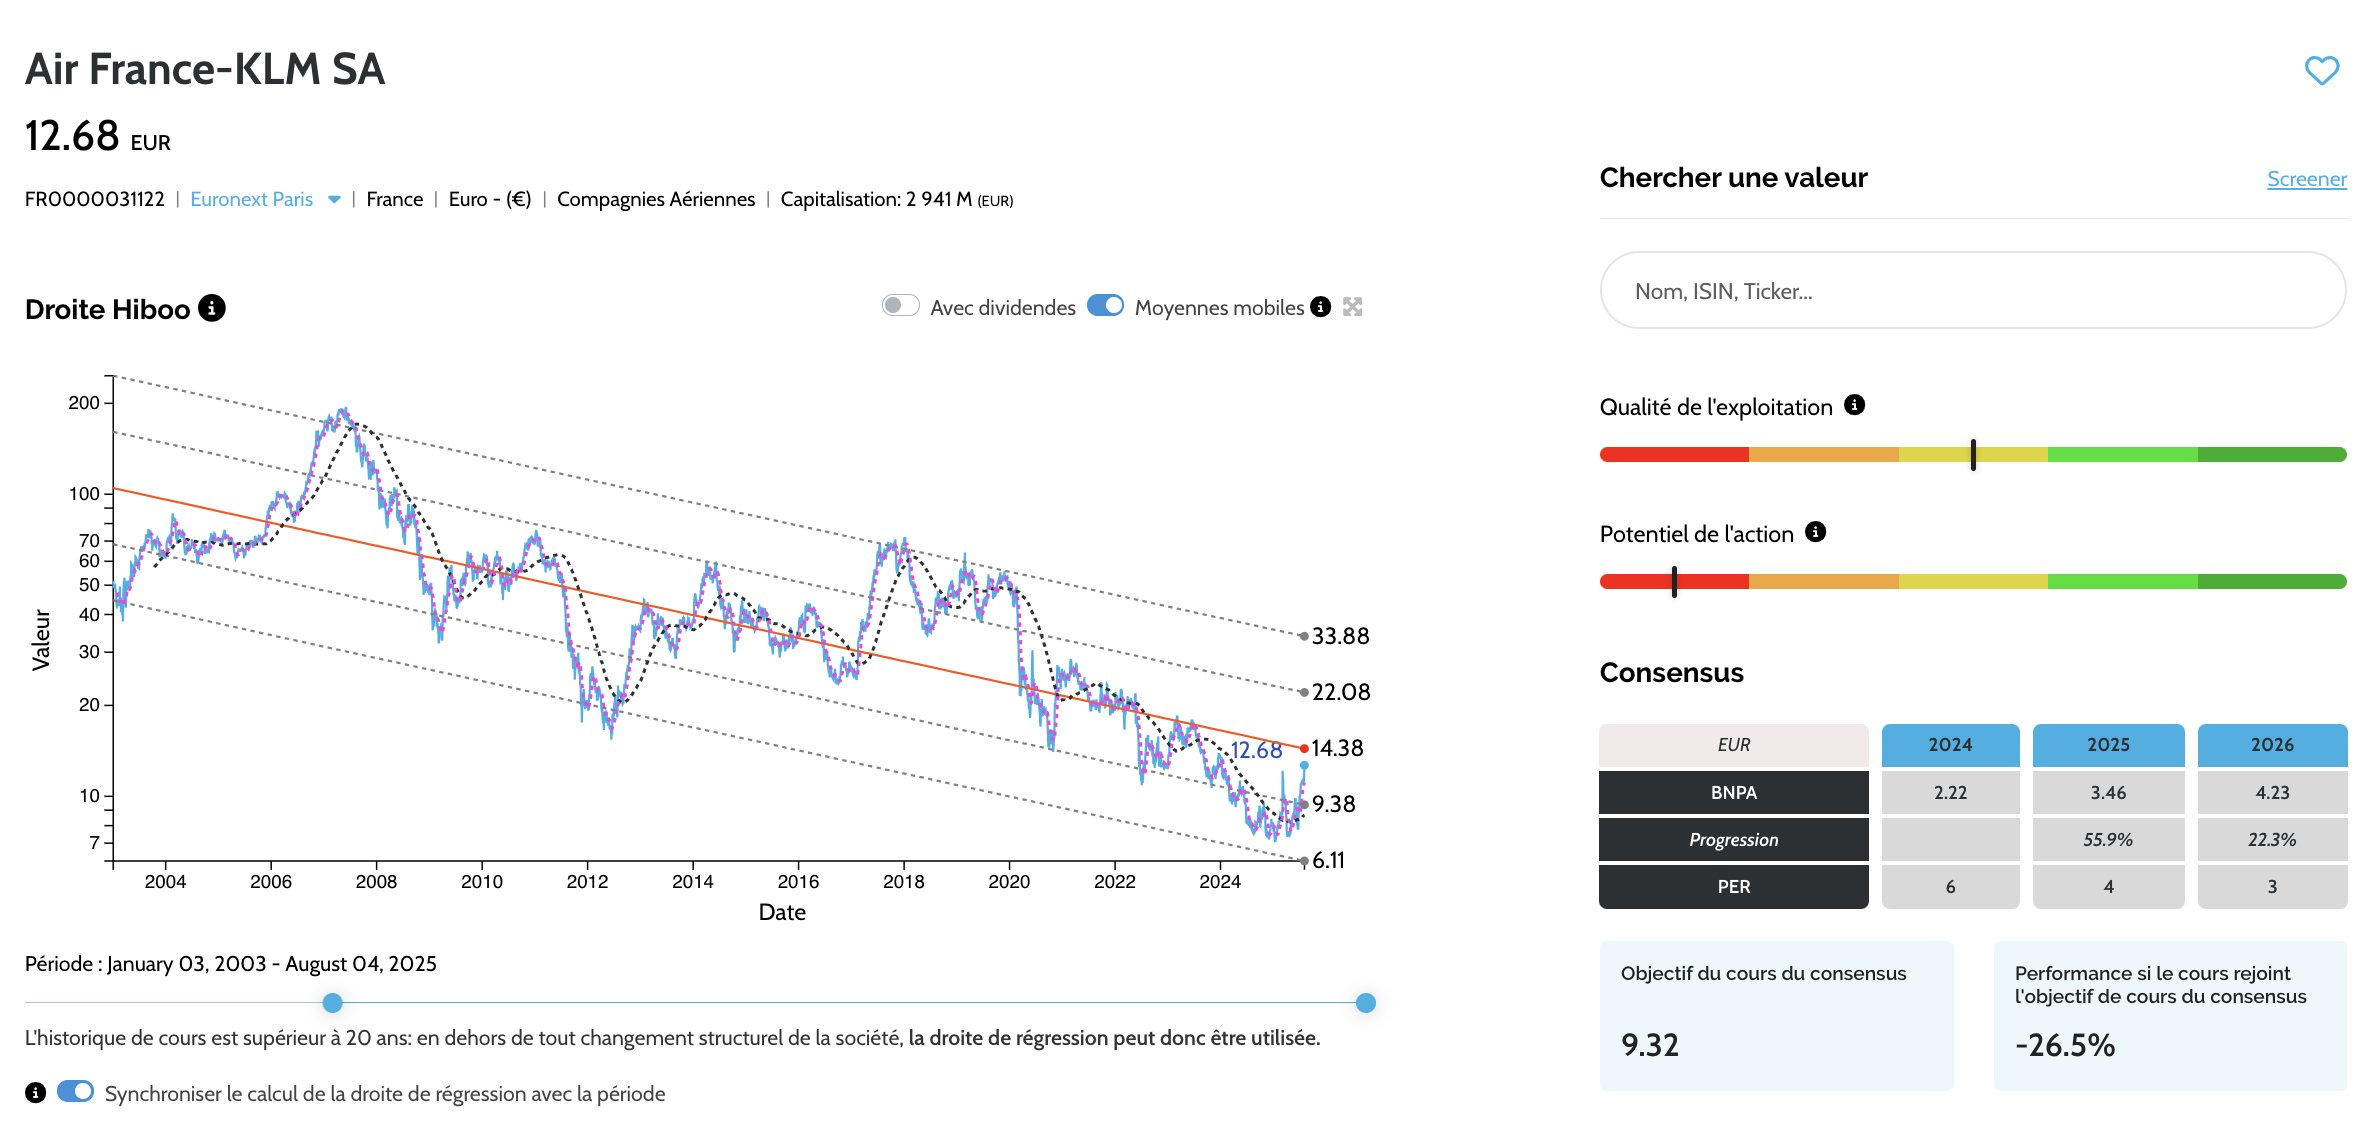Open the Screener link

pos(2306,180)
